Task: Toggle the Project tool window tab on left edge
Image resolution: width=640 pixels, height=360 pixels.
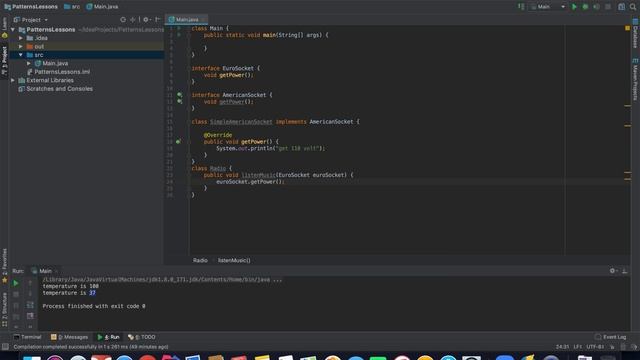Action: 4,60
